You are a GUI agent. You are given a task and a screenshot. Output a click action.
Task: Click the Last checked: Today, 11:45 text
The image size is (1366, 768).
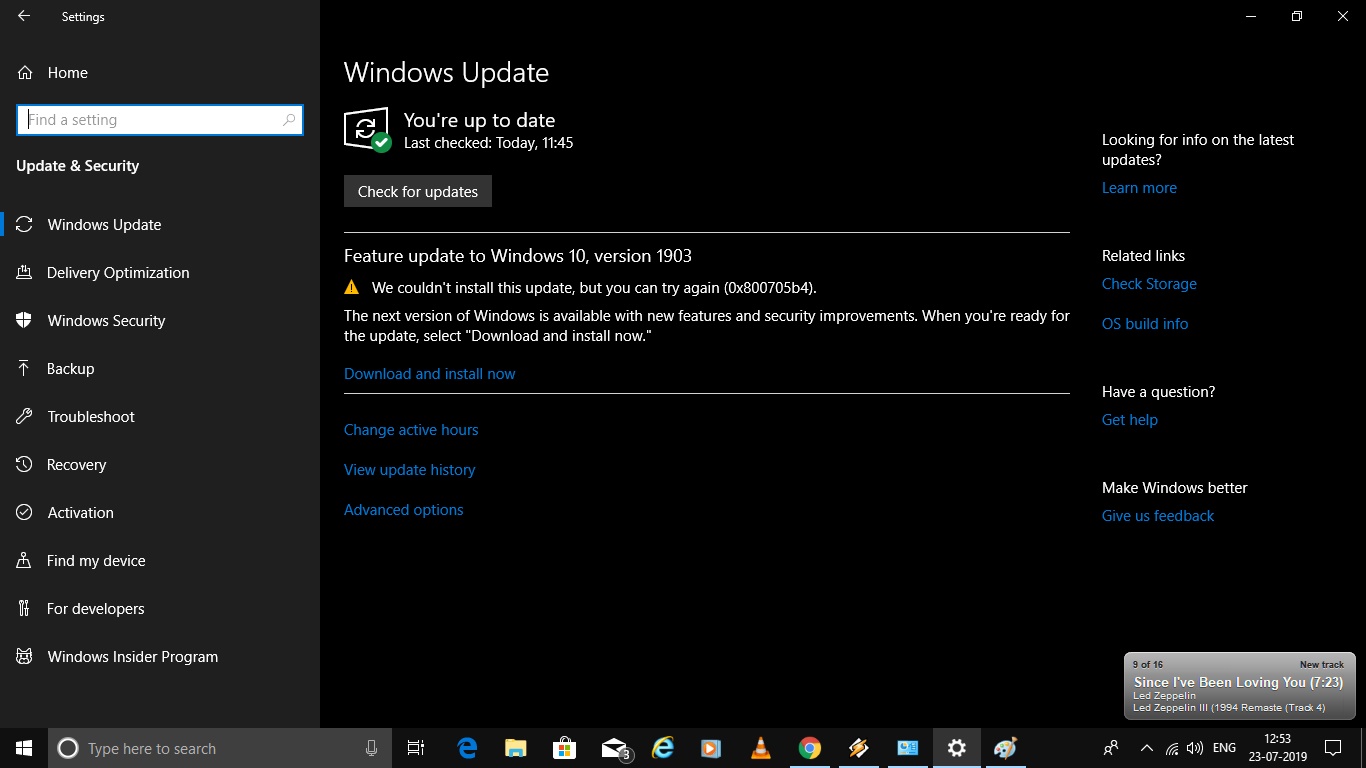pos(488,143)
